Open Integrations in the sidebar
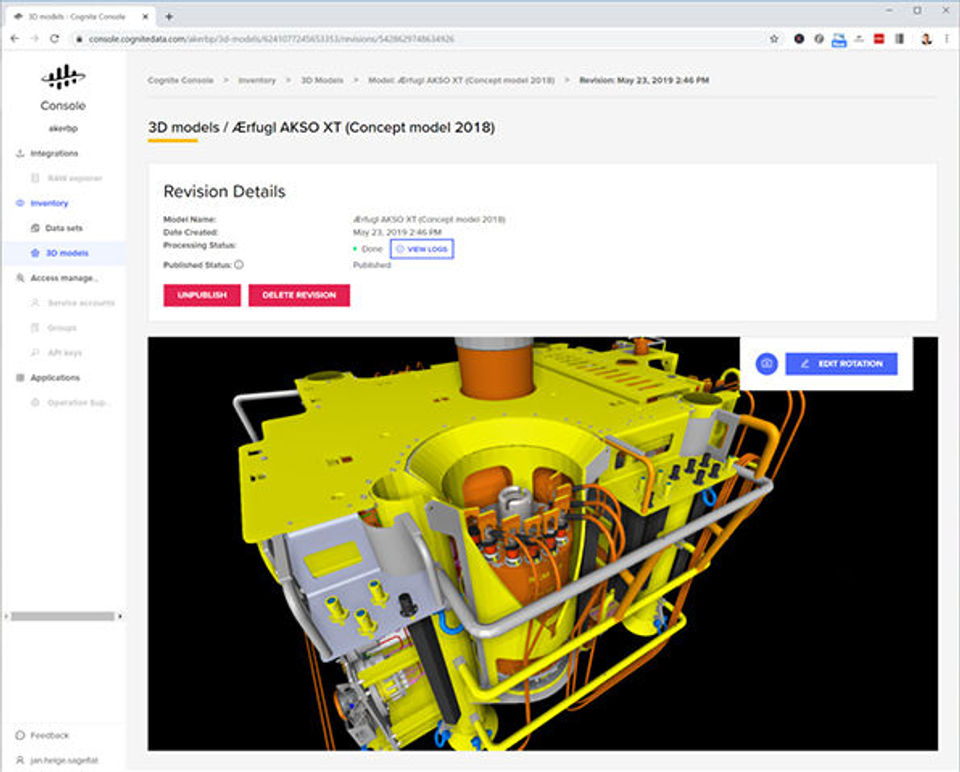The image size is (960, 772). click(x=54, y=153)
